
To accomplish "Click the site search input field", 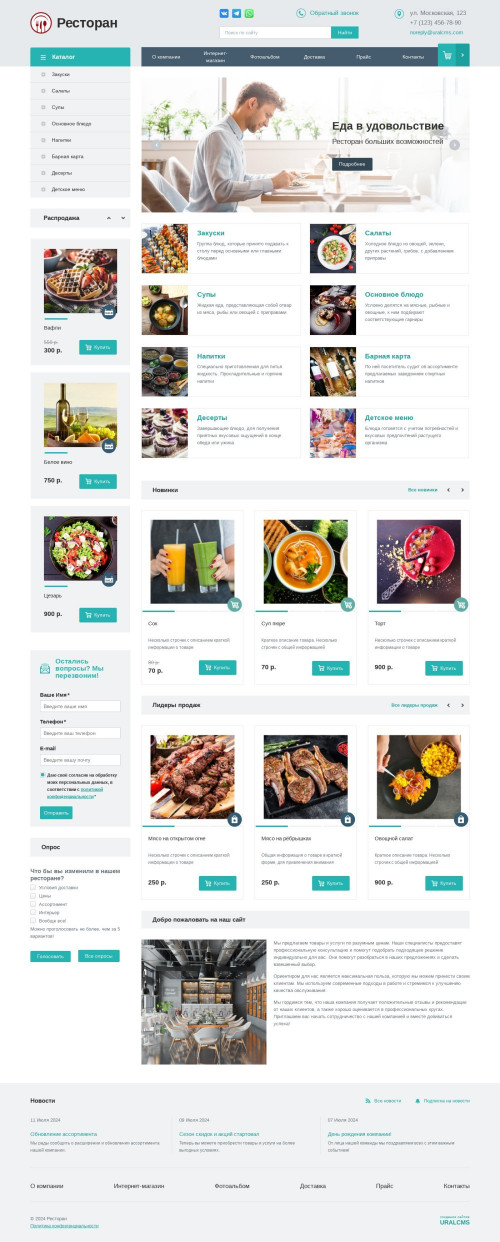I will pos(275,32).
